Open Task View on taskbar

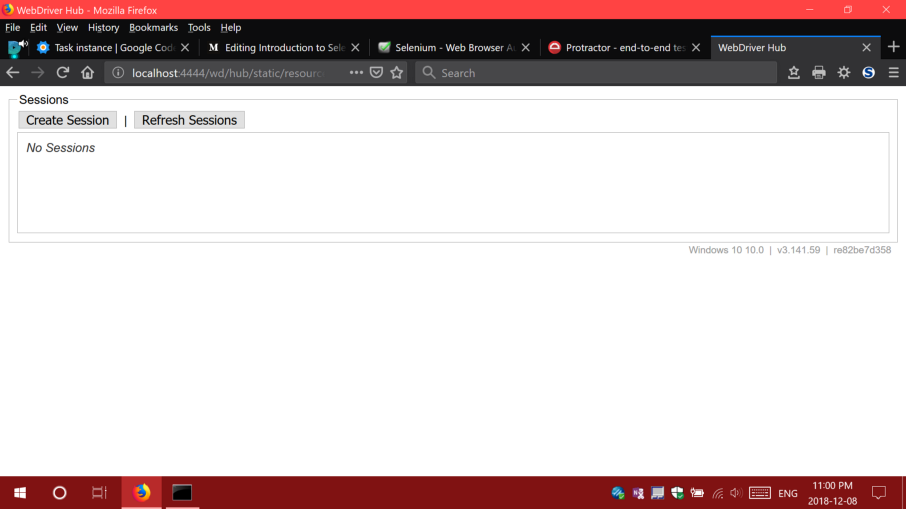[99, 493]
